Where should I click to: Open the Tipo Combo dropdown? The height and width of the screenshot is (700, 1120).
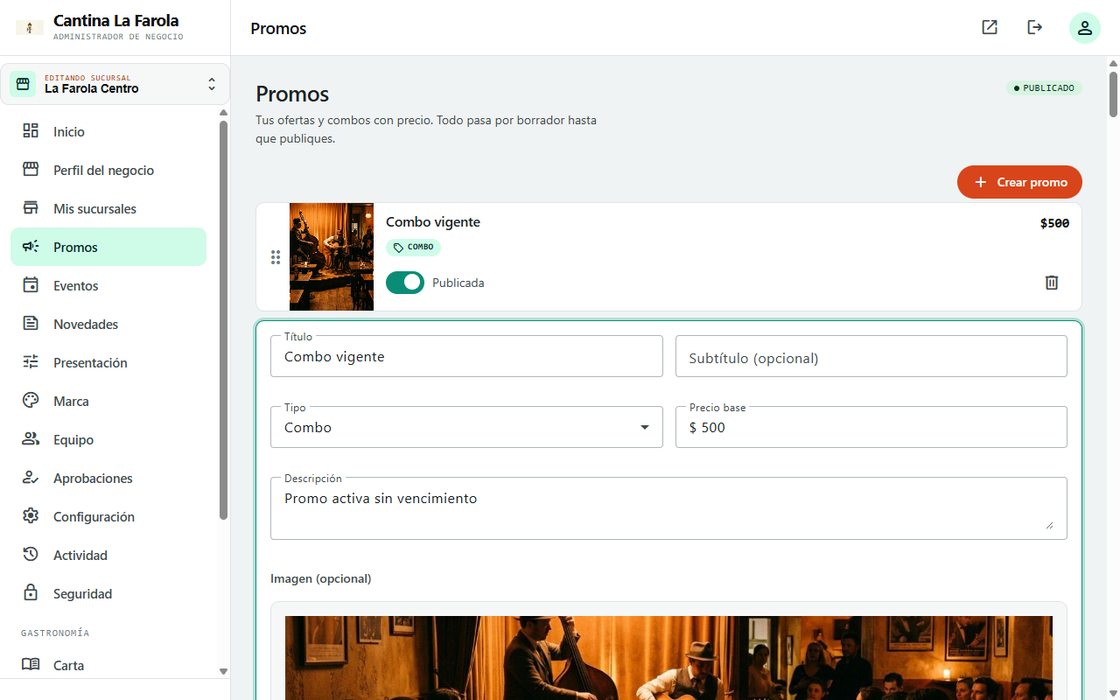pos(466,427)
